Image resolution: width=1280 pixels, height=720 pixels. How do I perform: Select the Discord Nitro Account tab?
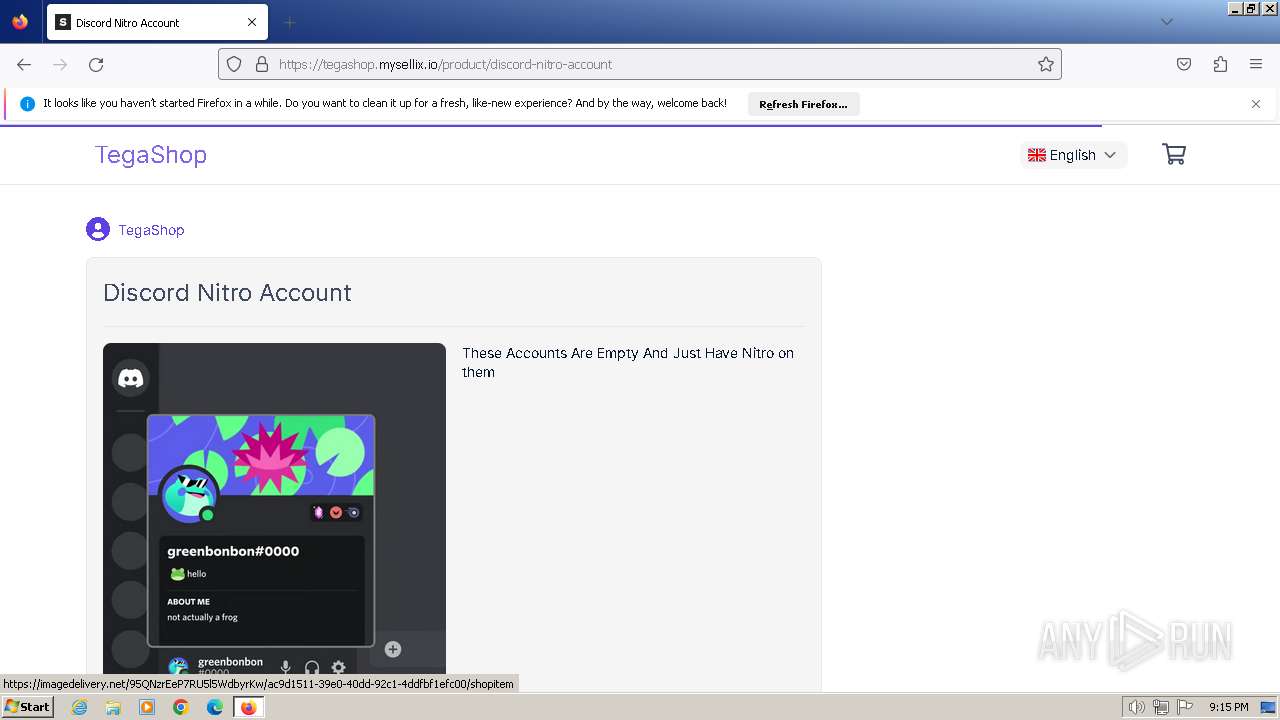click(x=156, y=22)
